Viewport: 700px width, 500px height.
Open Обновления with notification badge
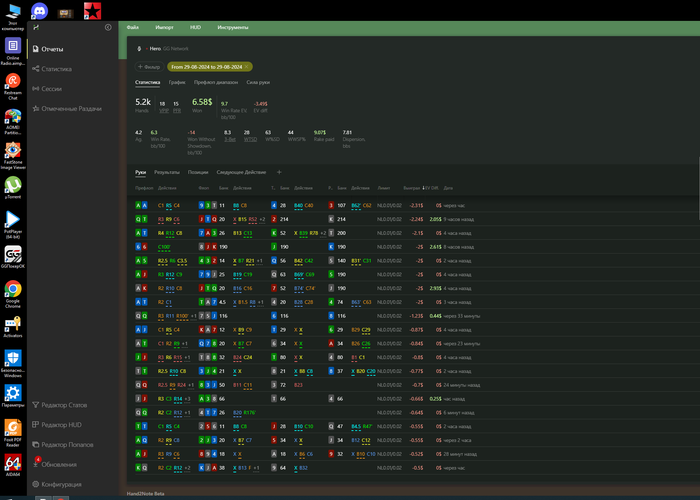(54, 464)
